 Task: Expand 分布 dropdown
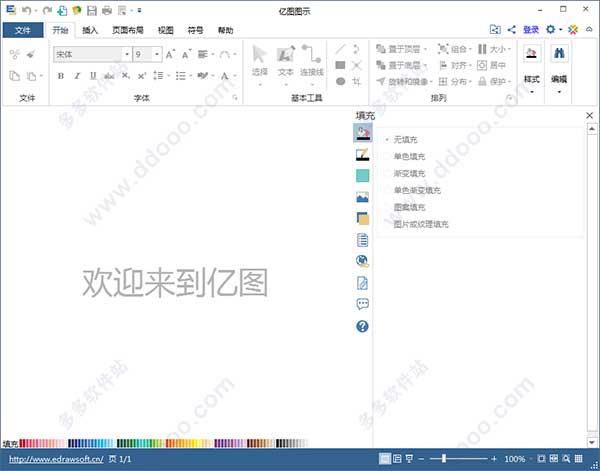(470, 81)
